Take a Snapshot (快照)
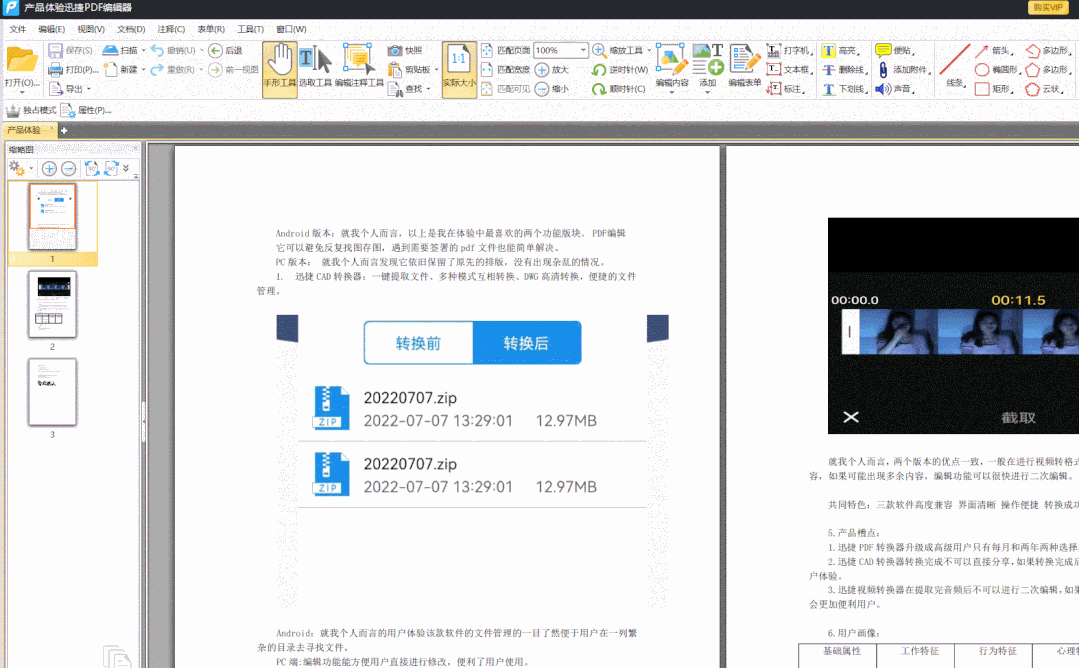The width and height of the screenshot is (1079, 668). [x=405, y=50]
